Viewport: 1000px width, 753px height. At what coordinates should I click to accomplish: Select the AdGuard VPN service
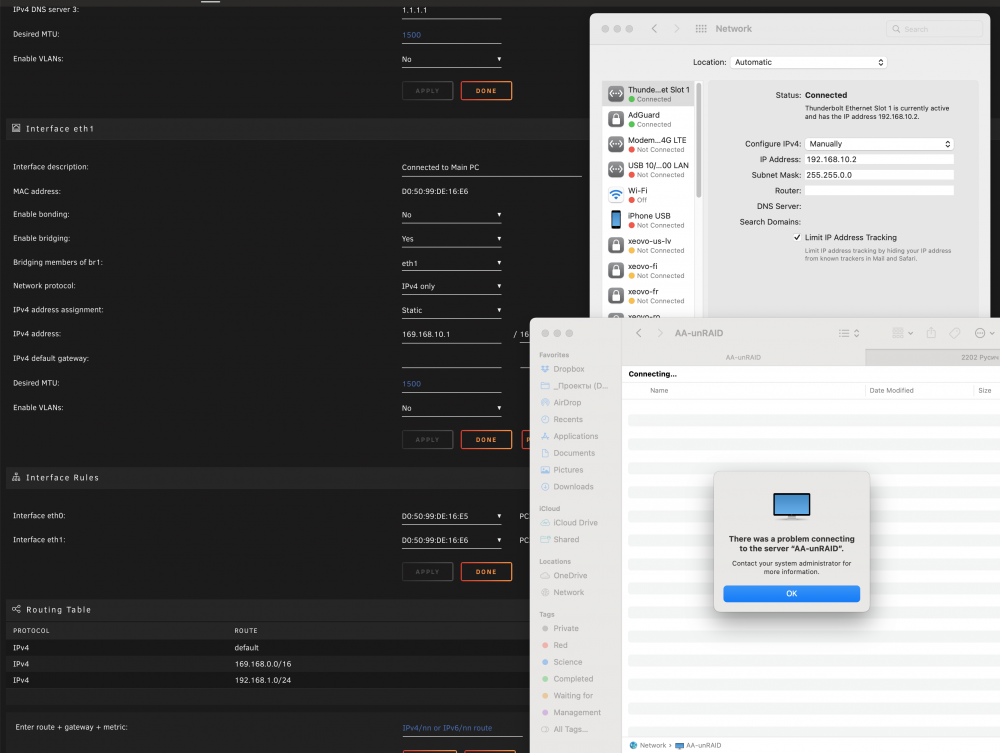[649, 119]
